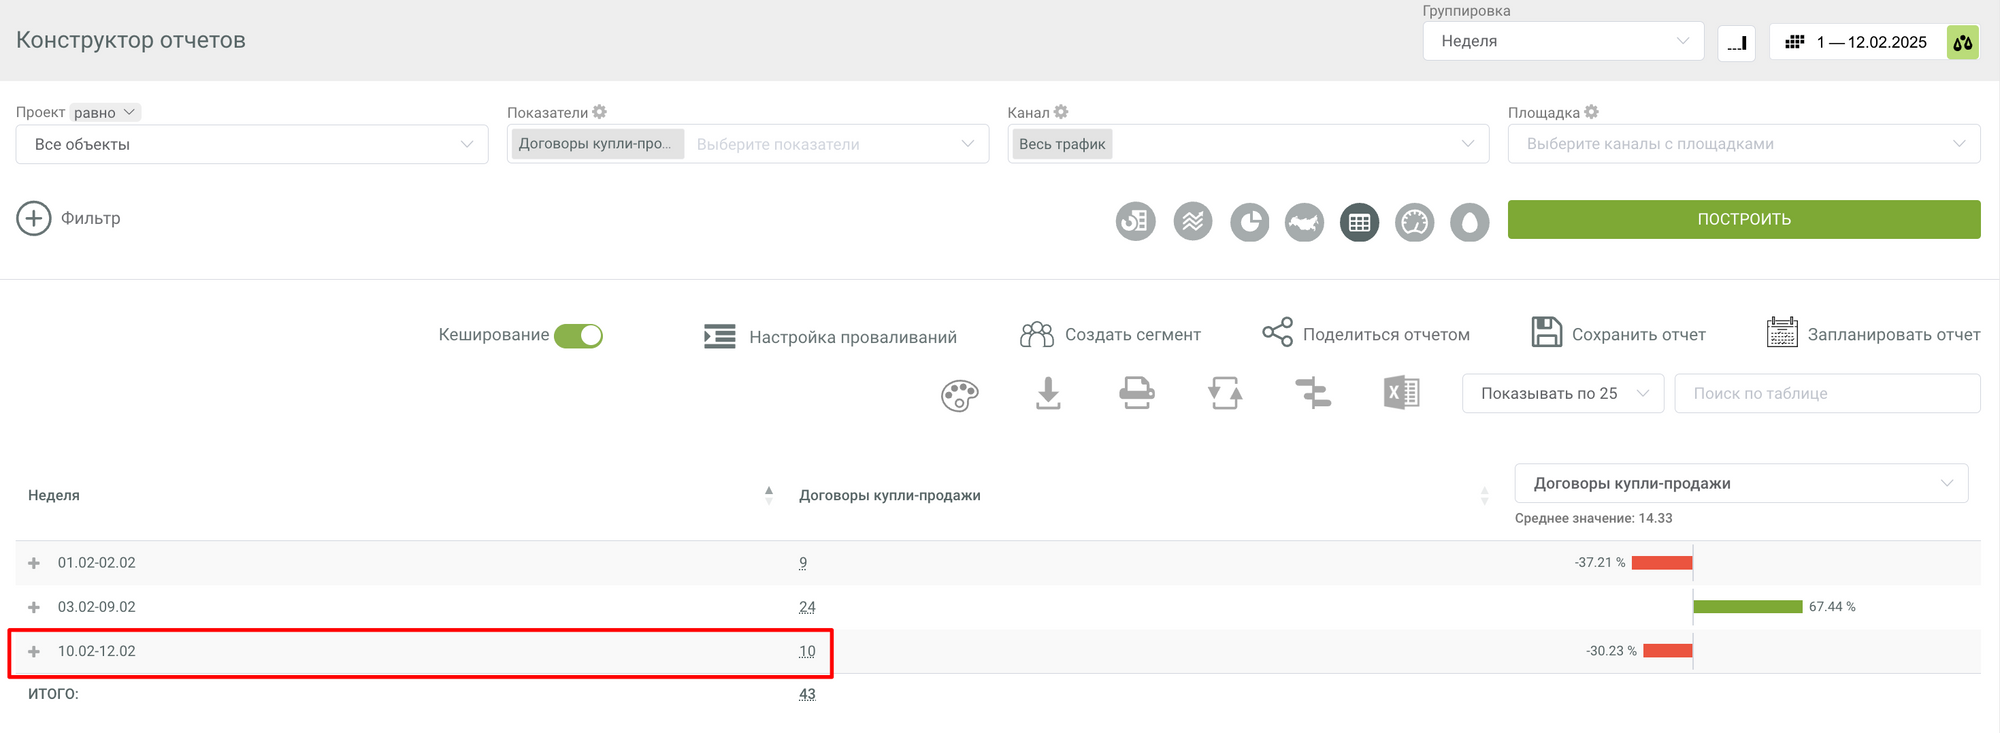Viewport: 2000px width, 733px height.
Task: Click the download report icon
Action: pyautogui.click(x=1048, y=394)
